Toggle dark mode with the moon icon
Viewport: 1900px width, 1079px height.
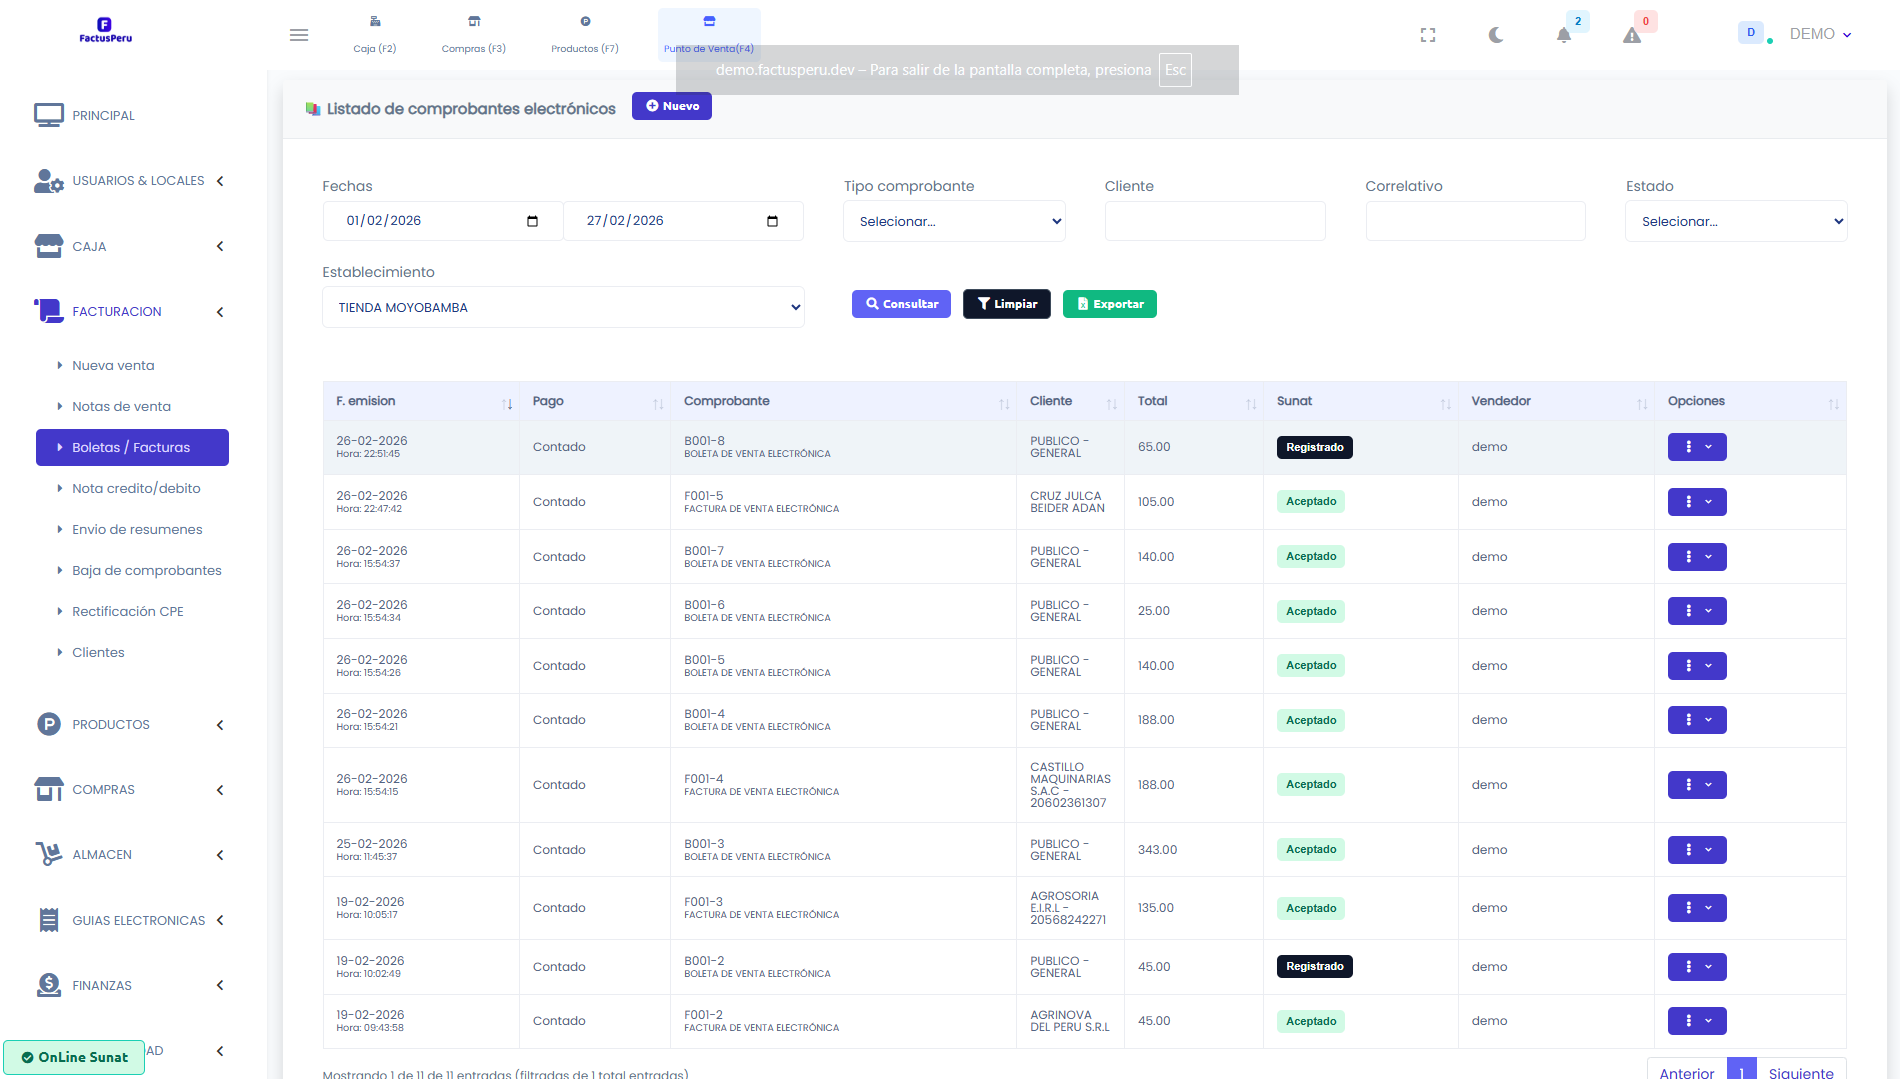(x=1496, y=34)
